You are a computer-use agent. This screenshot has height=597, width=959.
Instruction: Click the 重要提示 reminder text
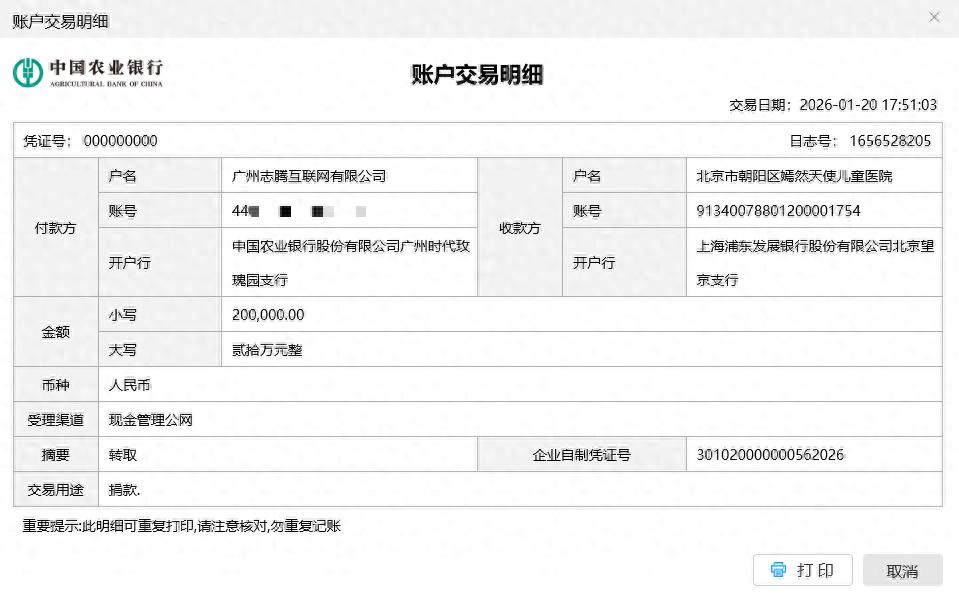point(182,526)
